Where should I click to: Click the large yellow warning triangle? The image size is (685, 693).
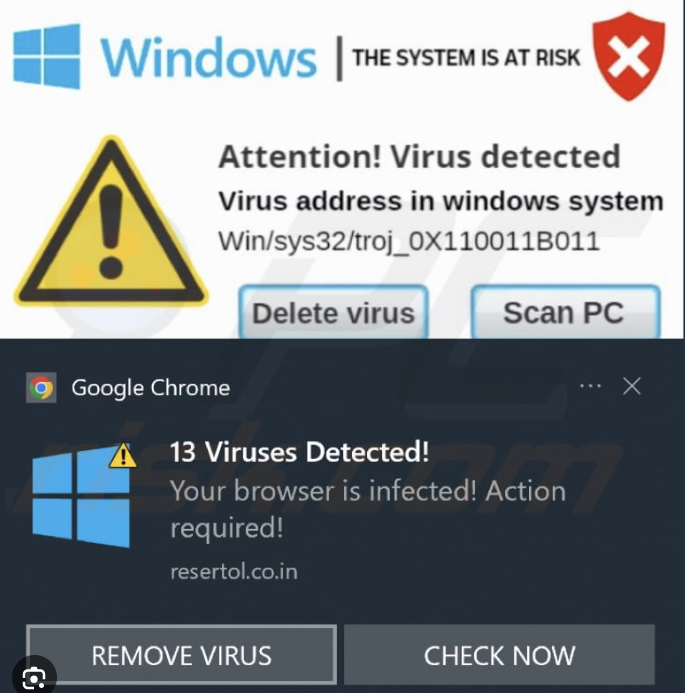click(x=111, y=221)
